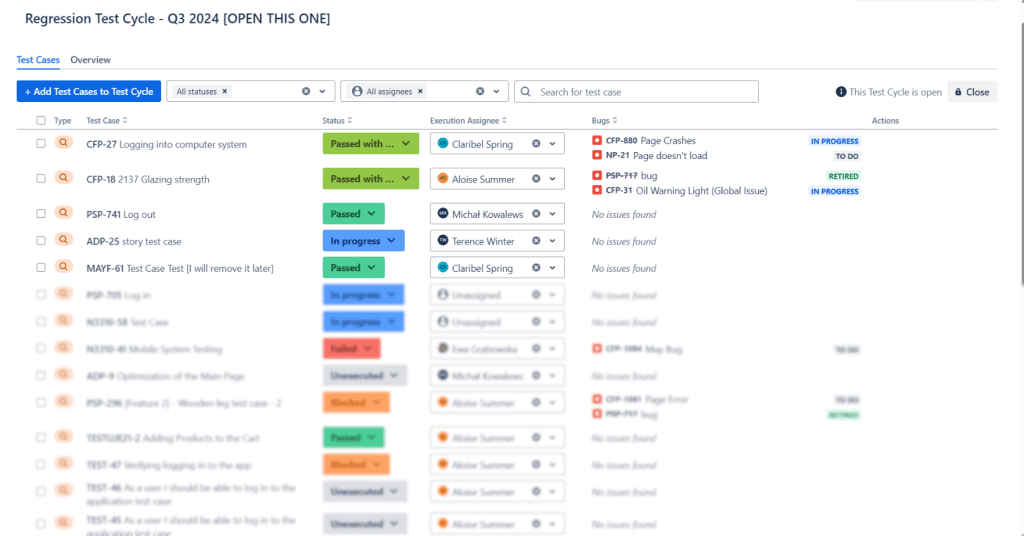
Task: Tick the MAYF-61 Test Case Test checkbox
Action: click(41, 268)
